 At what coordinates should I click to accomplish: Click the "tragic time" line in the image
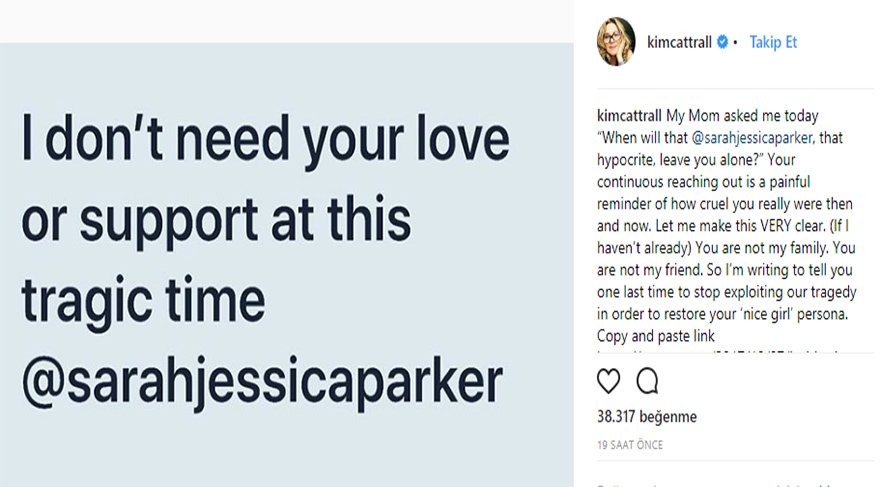coord(143,298)
